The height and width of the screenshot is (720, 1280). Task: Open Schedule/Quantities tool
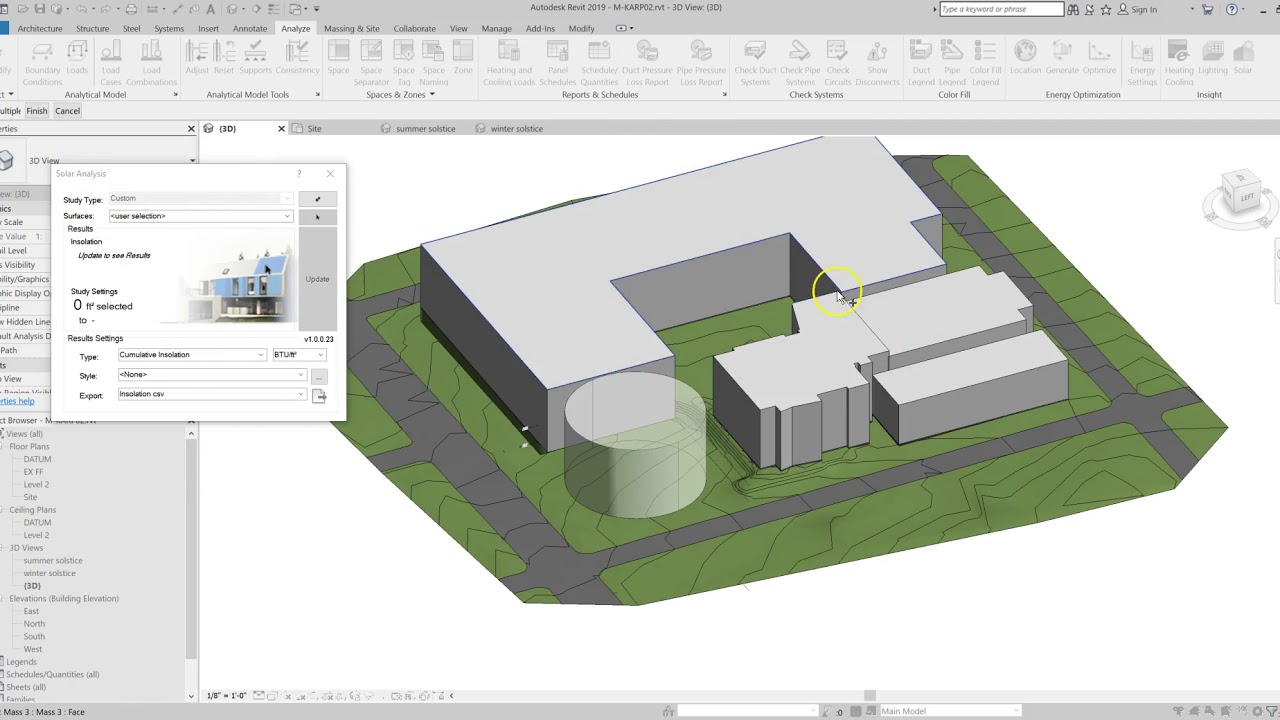[x=599, y=62]
